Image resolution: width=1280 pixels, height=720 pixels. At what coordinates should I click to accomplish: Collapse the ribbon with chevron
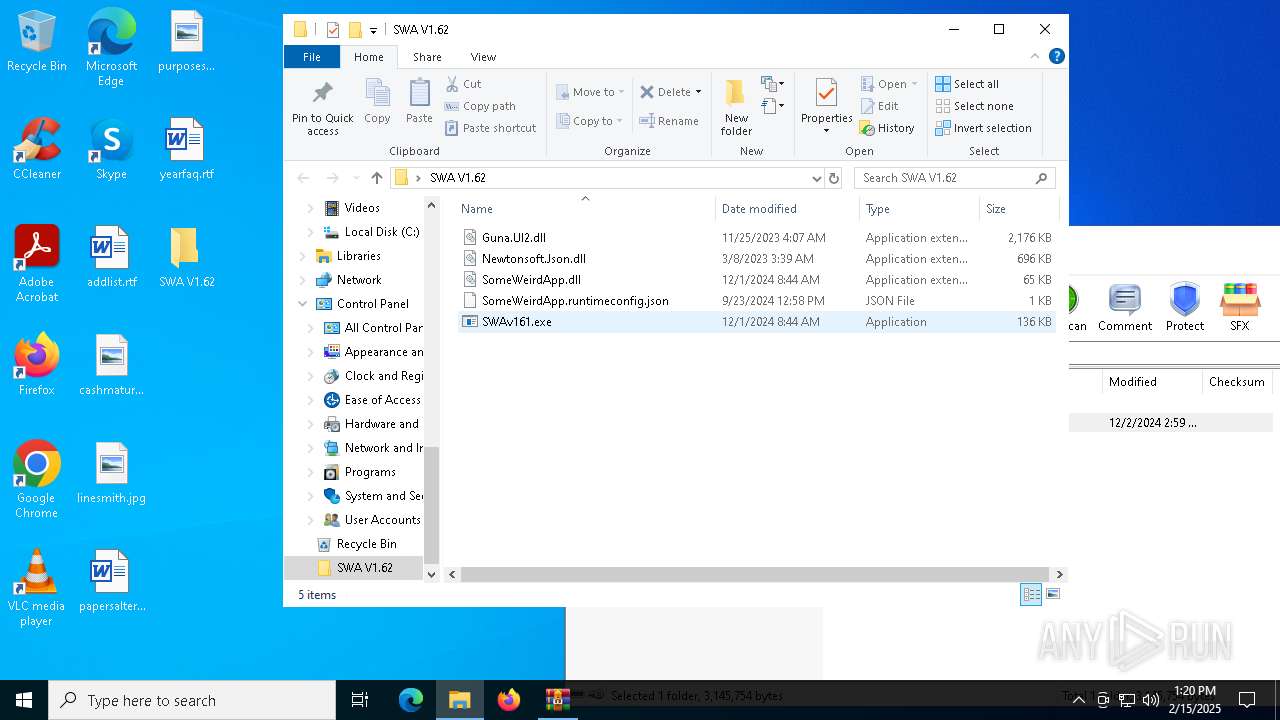1035,56
